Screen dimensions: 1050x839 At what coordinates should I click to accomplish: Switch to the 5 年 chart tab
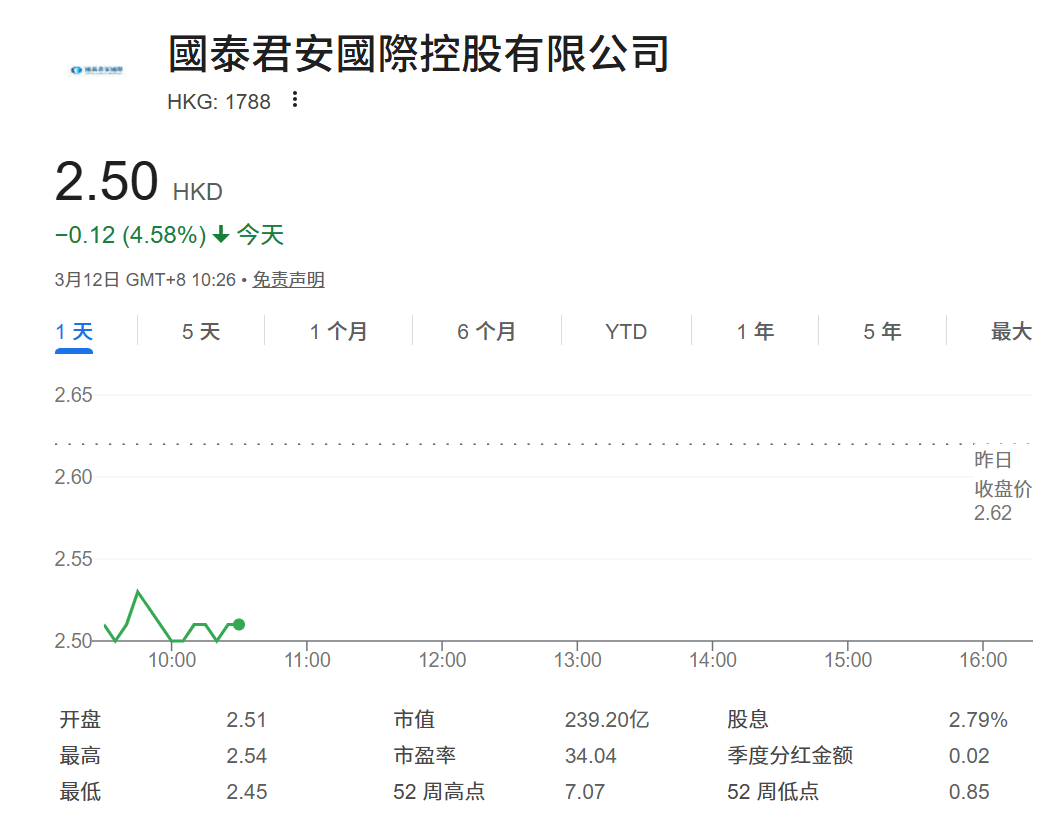[x=882, y=331]
